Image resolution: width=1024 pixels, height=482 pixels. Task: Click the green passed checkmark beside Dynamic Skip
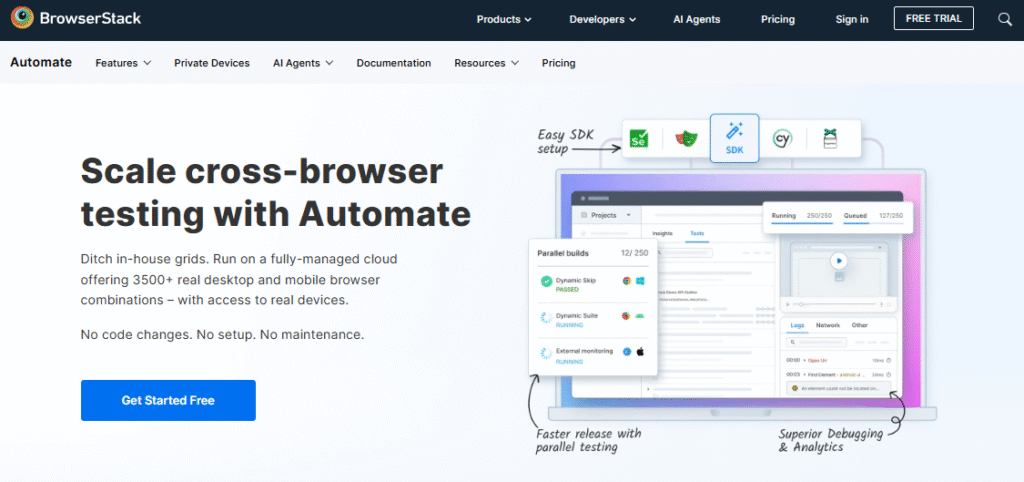tap(546, 282)
